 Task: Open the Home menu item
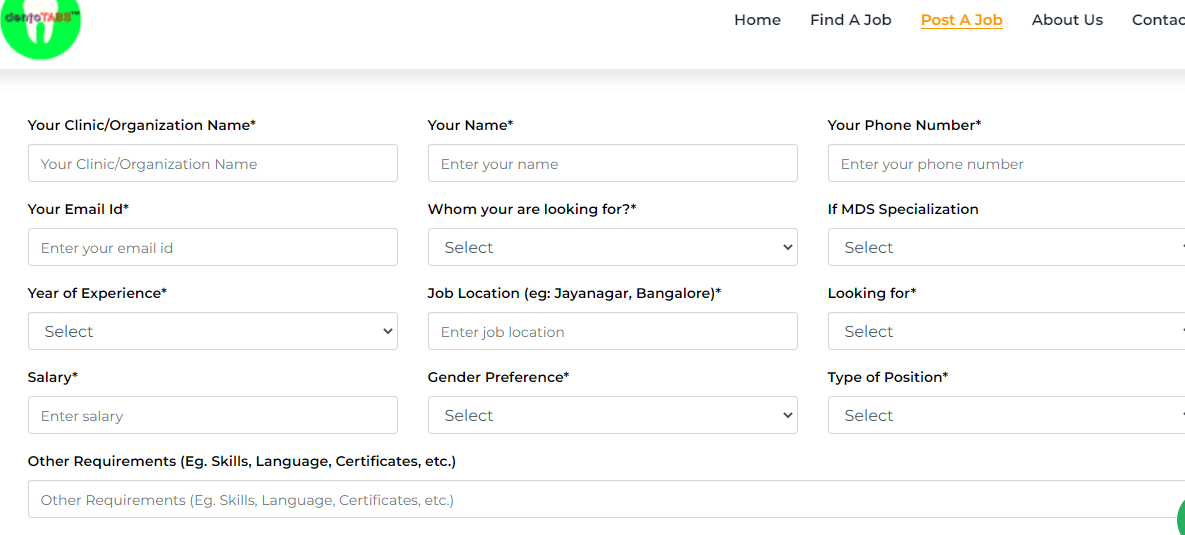[757, 20]
